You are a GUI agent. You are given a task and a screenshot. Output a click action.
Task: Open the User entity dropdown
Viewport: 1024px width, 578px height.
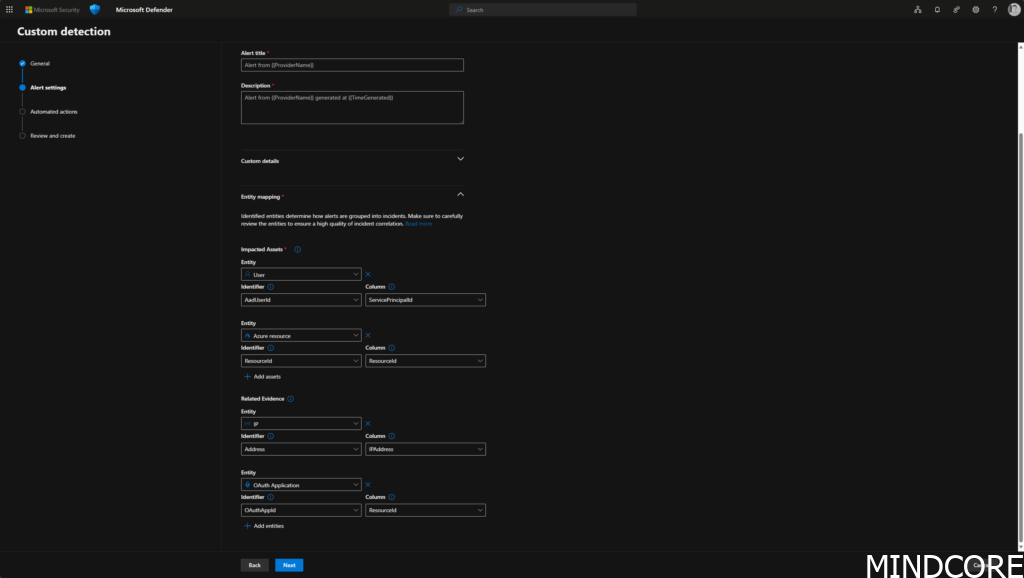301,274
